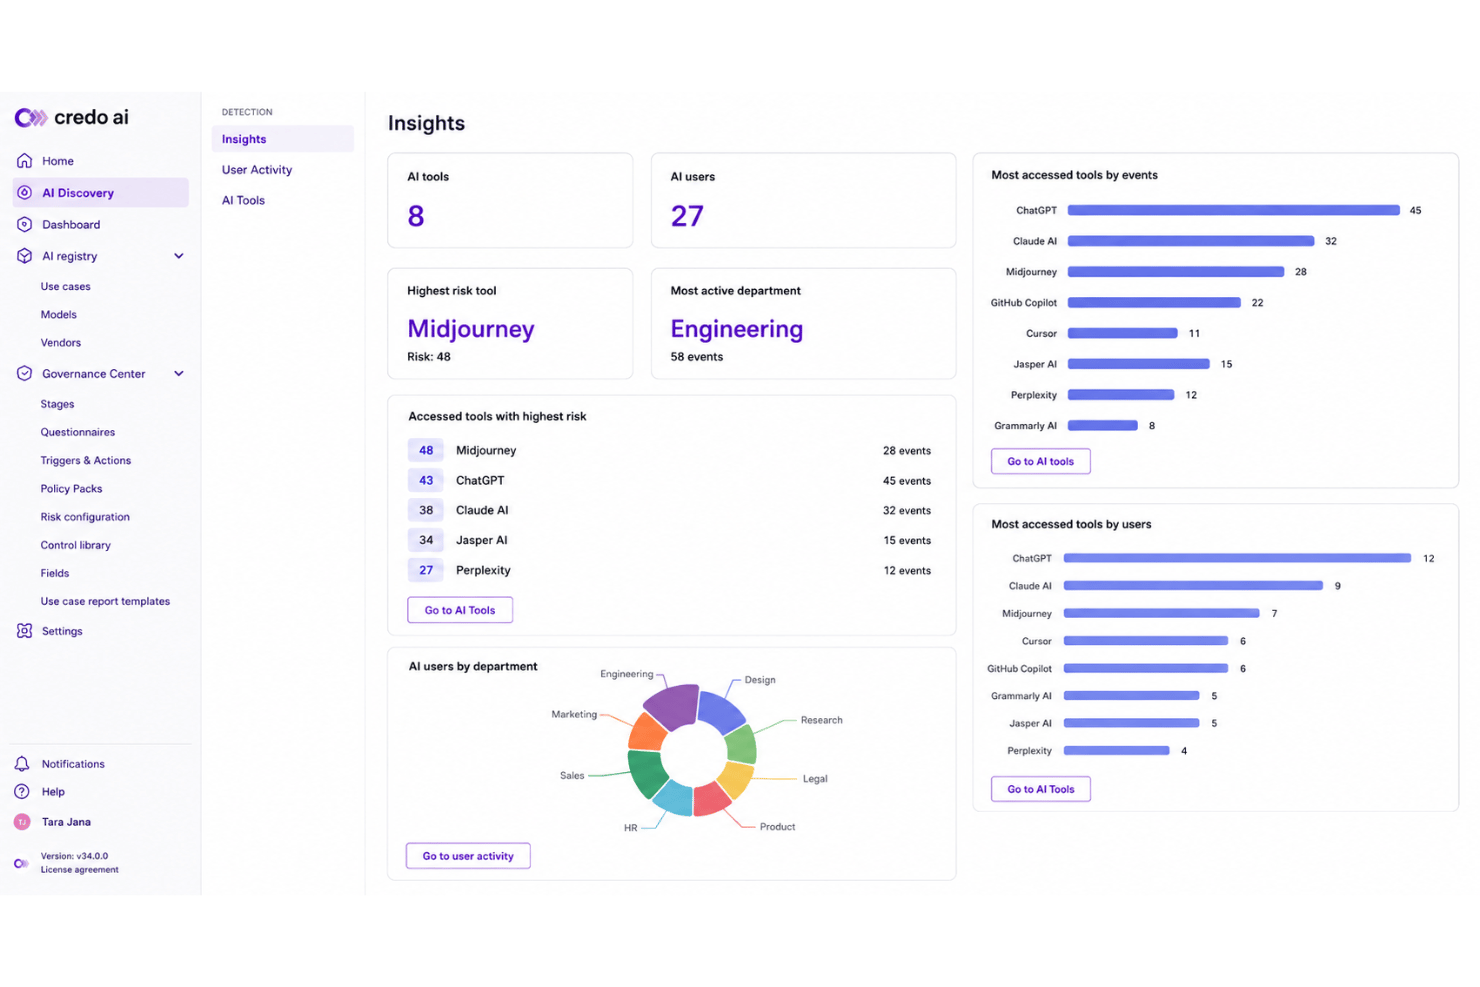Click the Help question mark icon

tap(22, 792)
